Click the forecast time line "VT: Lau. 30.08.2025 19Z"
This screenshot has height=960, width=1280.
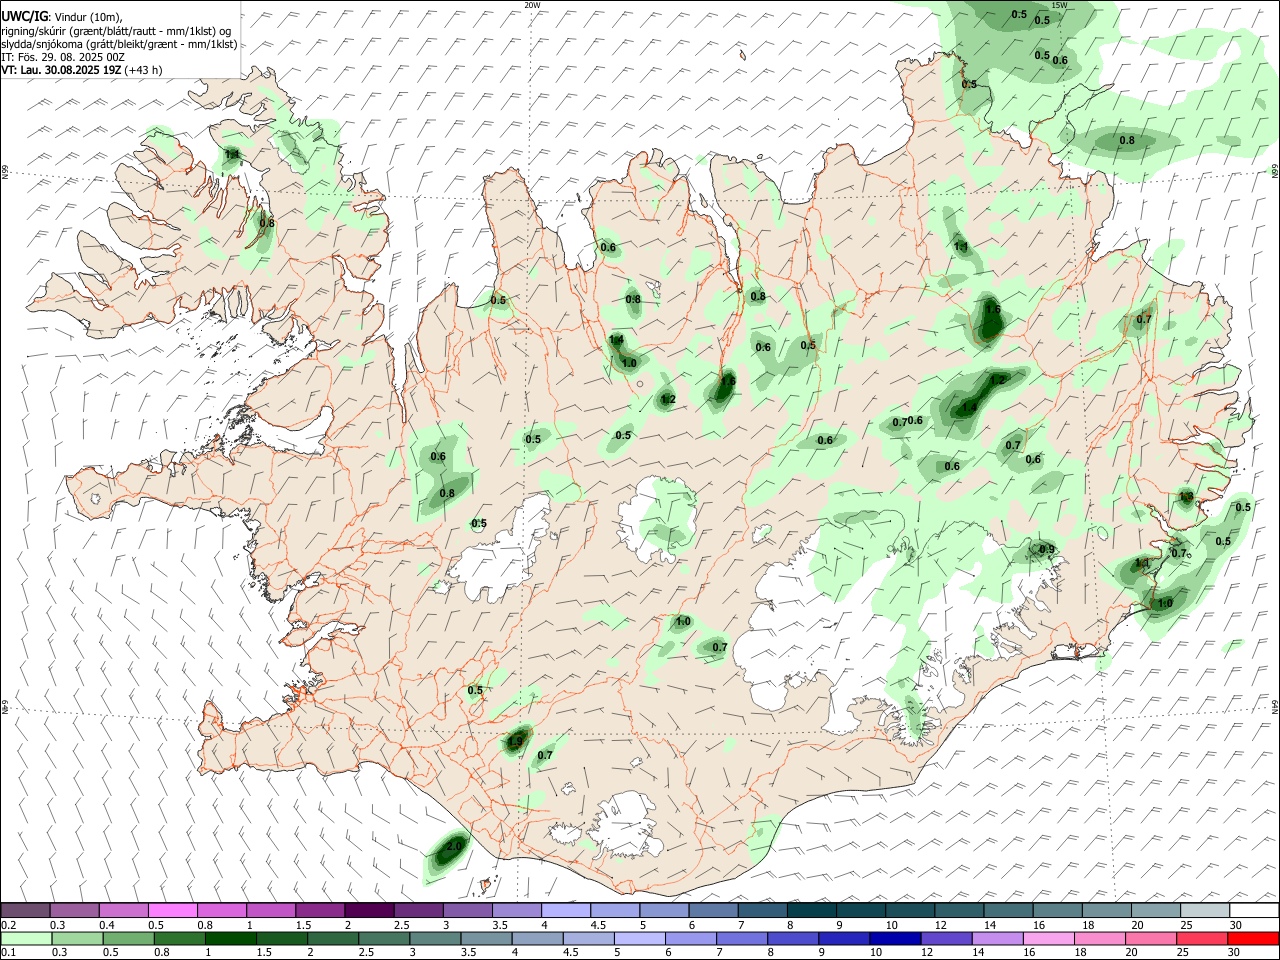click(62, 70)
